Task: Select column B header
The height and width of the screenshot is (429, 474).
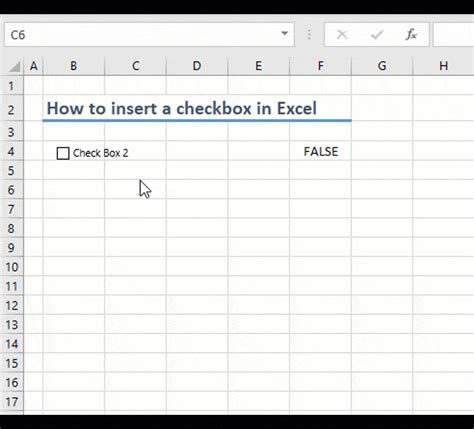Action: tap(74, 66)
